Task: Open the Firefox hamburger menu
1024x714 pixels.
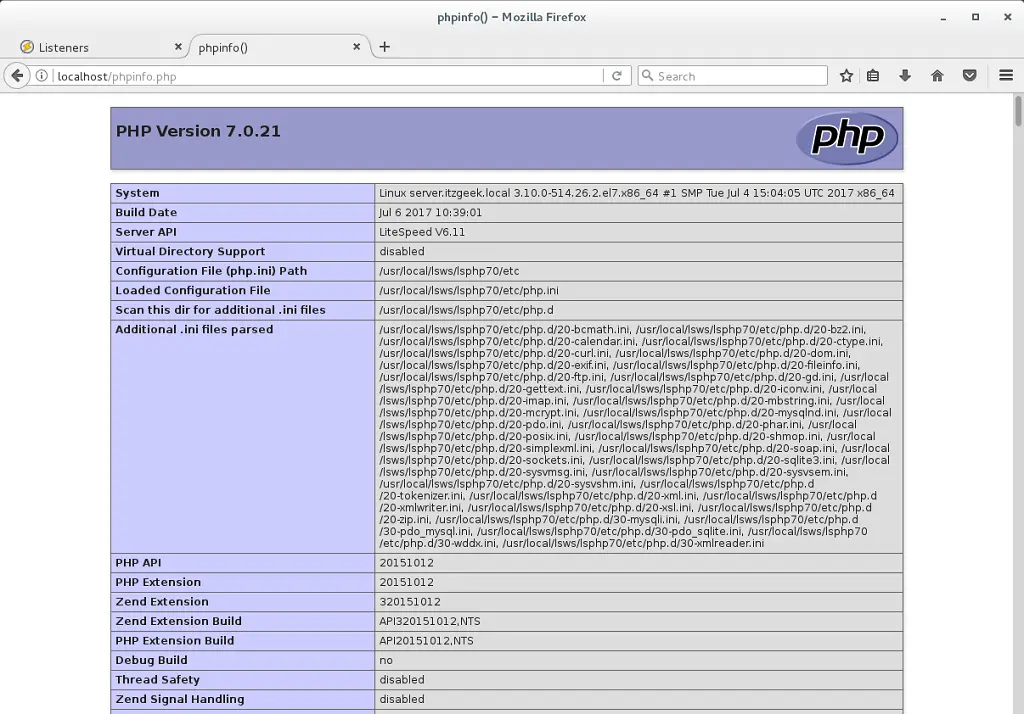Action: [1006, 76]
